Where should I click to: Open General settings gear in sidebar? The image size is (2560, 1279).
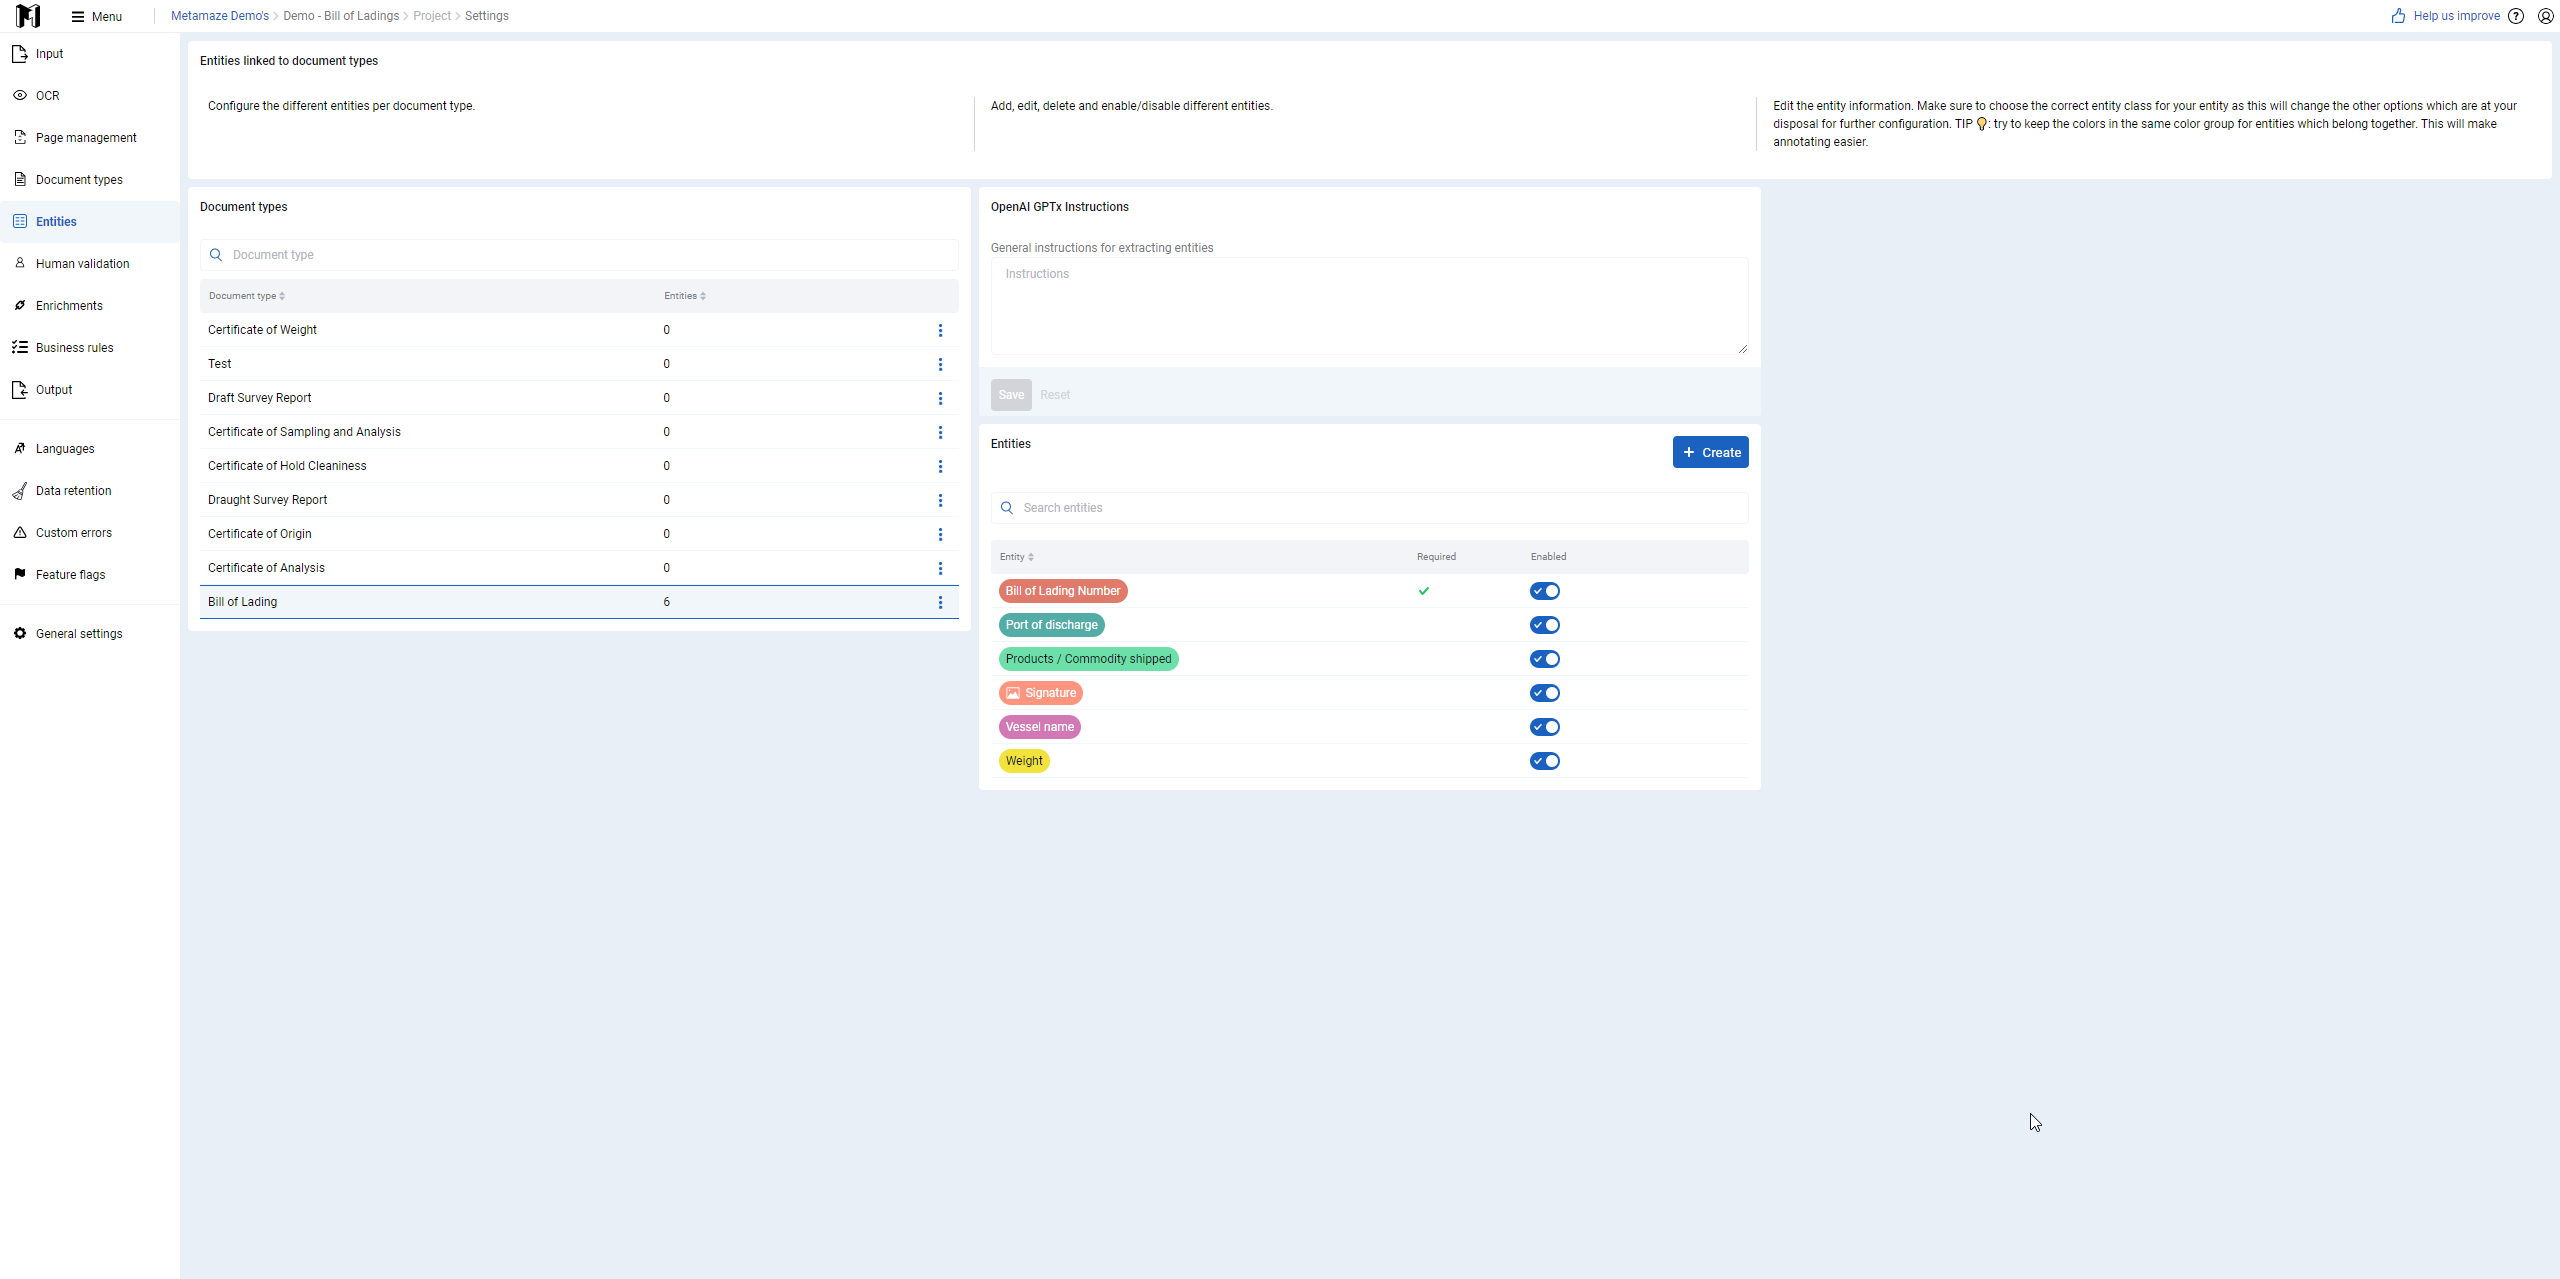pos(90,634)
